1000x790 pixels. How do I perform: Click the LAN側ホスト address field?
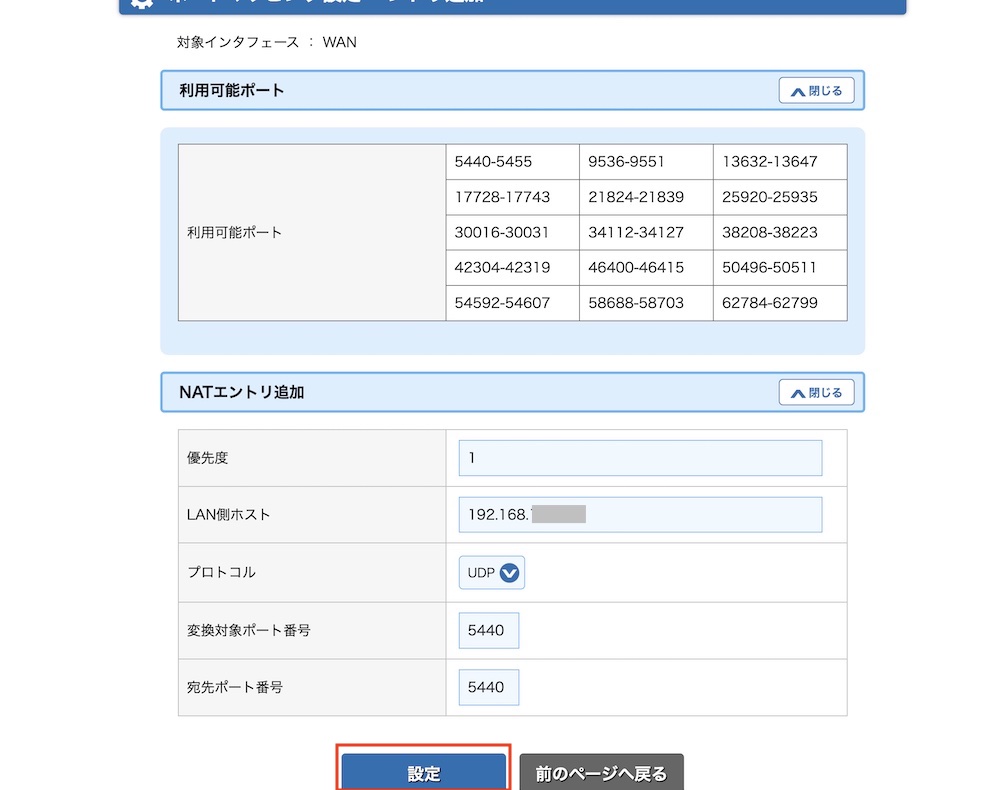click(x=640, y=515)
